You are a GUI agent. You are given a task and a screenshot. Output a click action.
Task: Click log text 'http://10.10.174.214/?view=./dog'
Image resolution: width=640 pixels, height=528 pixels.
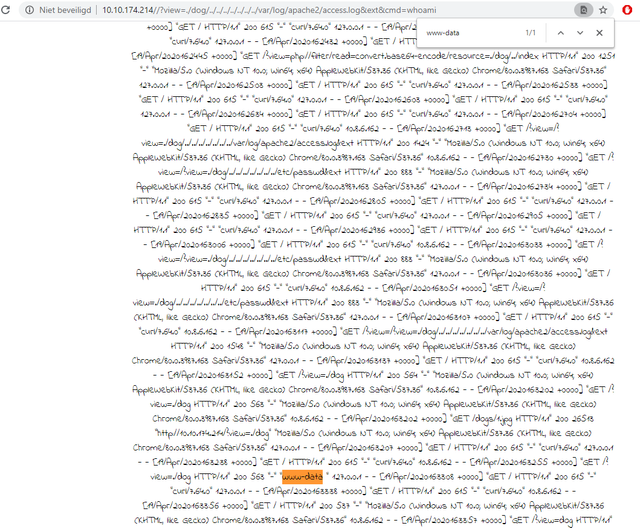click(x=213, y=433)
